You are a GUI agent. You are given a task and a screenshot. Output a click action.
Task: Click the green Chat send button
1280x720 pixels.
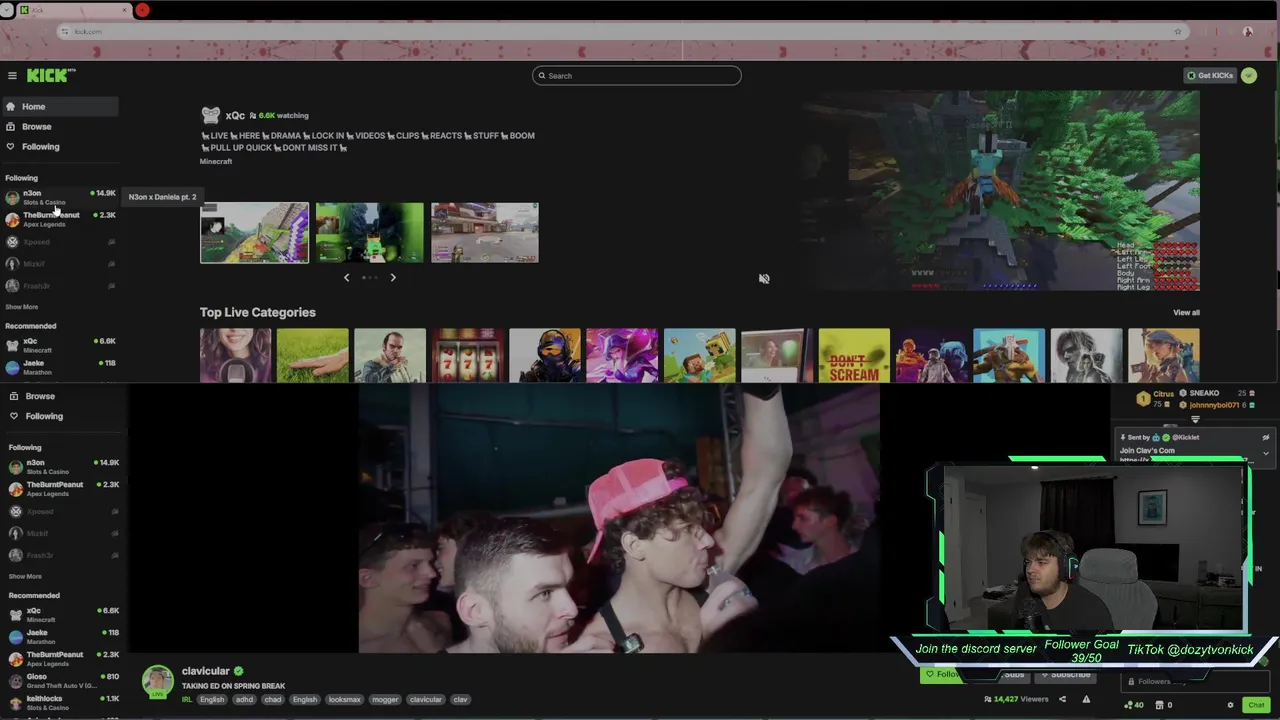click(1256, 705)
